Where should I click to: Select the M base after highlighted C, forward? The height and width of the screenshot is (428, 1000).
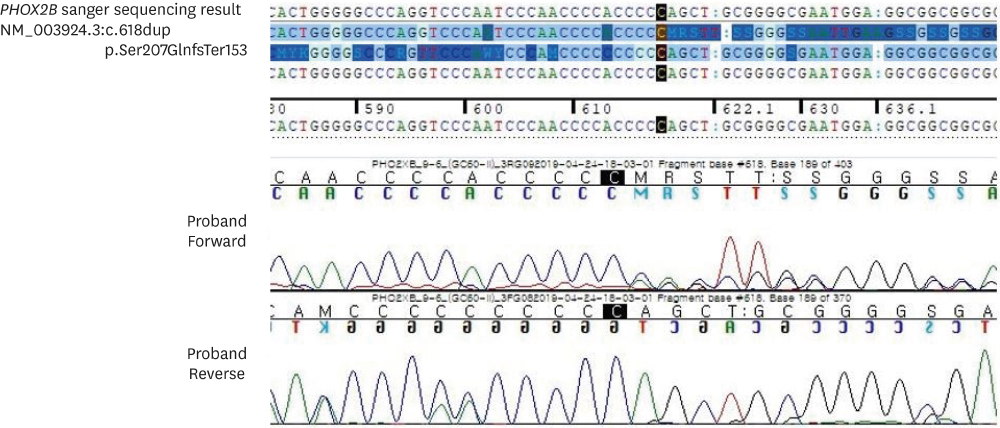point(640,178)
